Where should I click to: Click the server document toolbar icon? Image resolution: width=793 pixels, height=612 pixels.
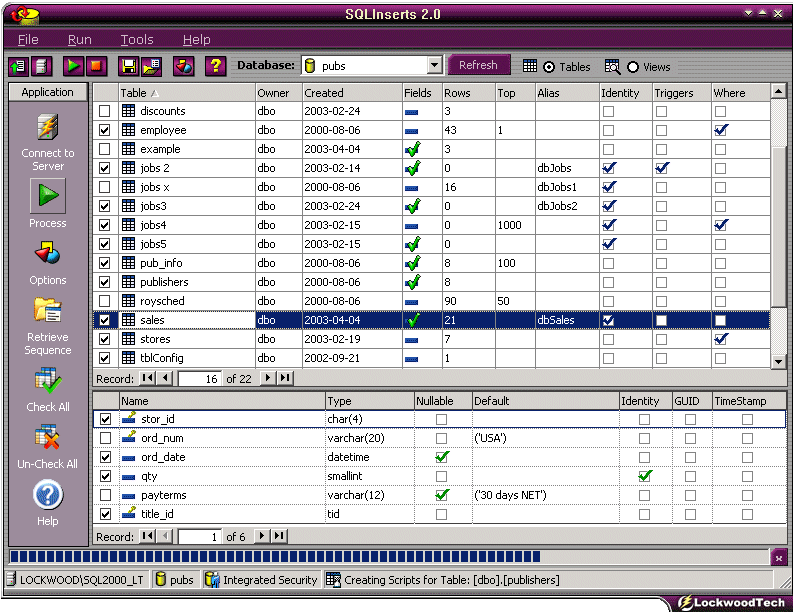(x=42, y=66)
